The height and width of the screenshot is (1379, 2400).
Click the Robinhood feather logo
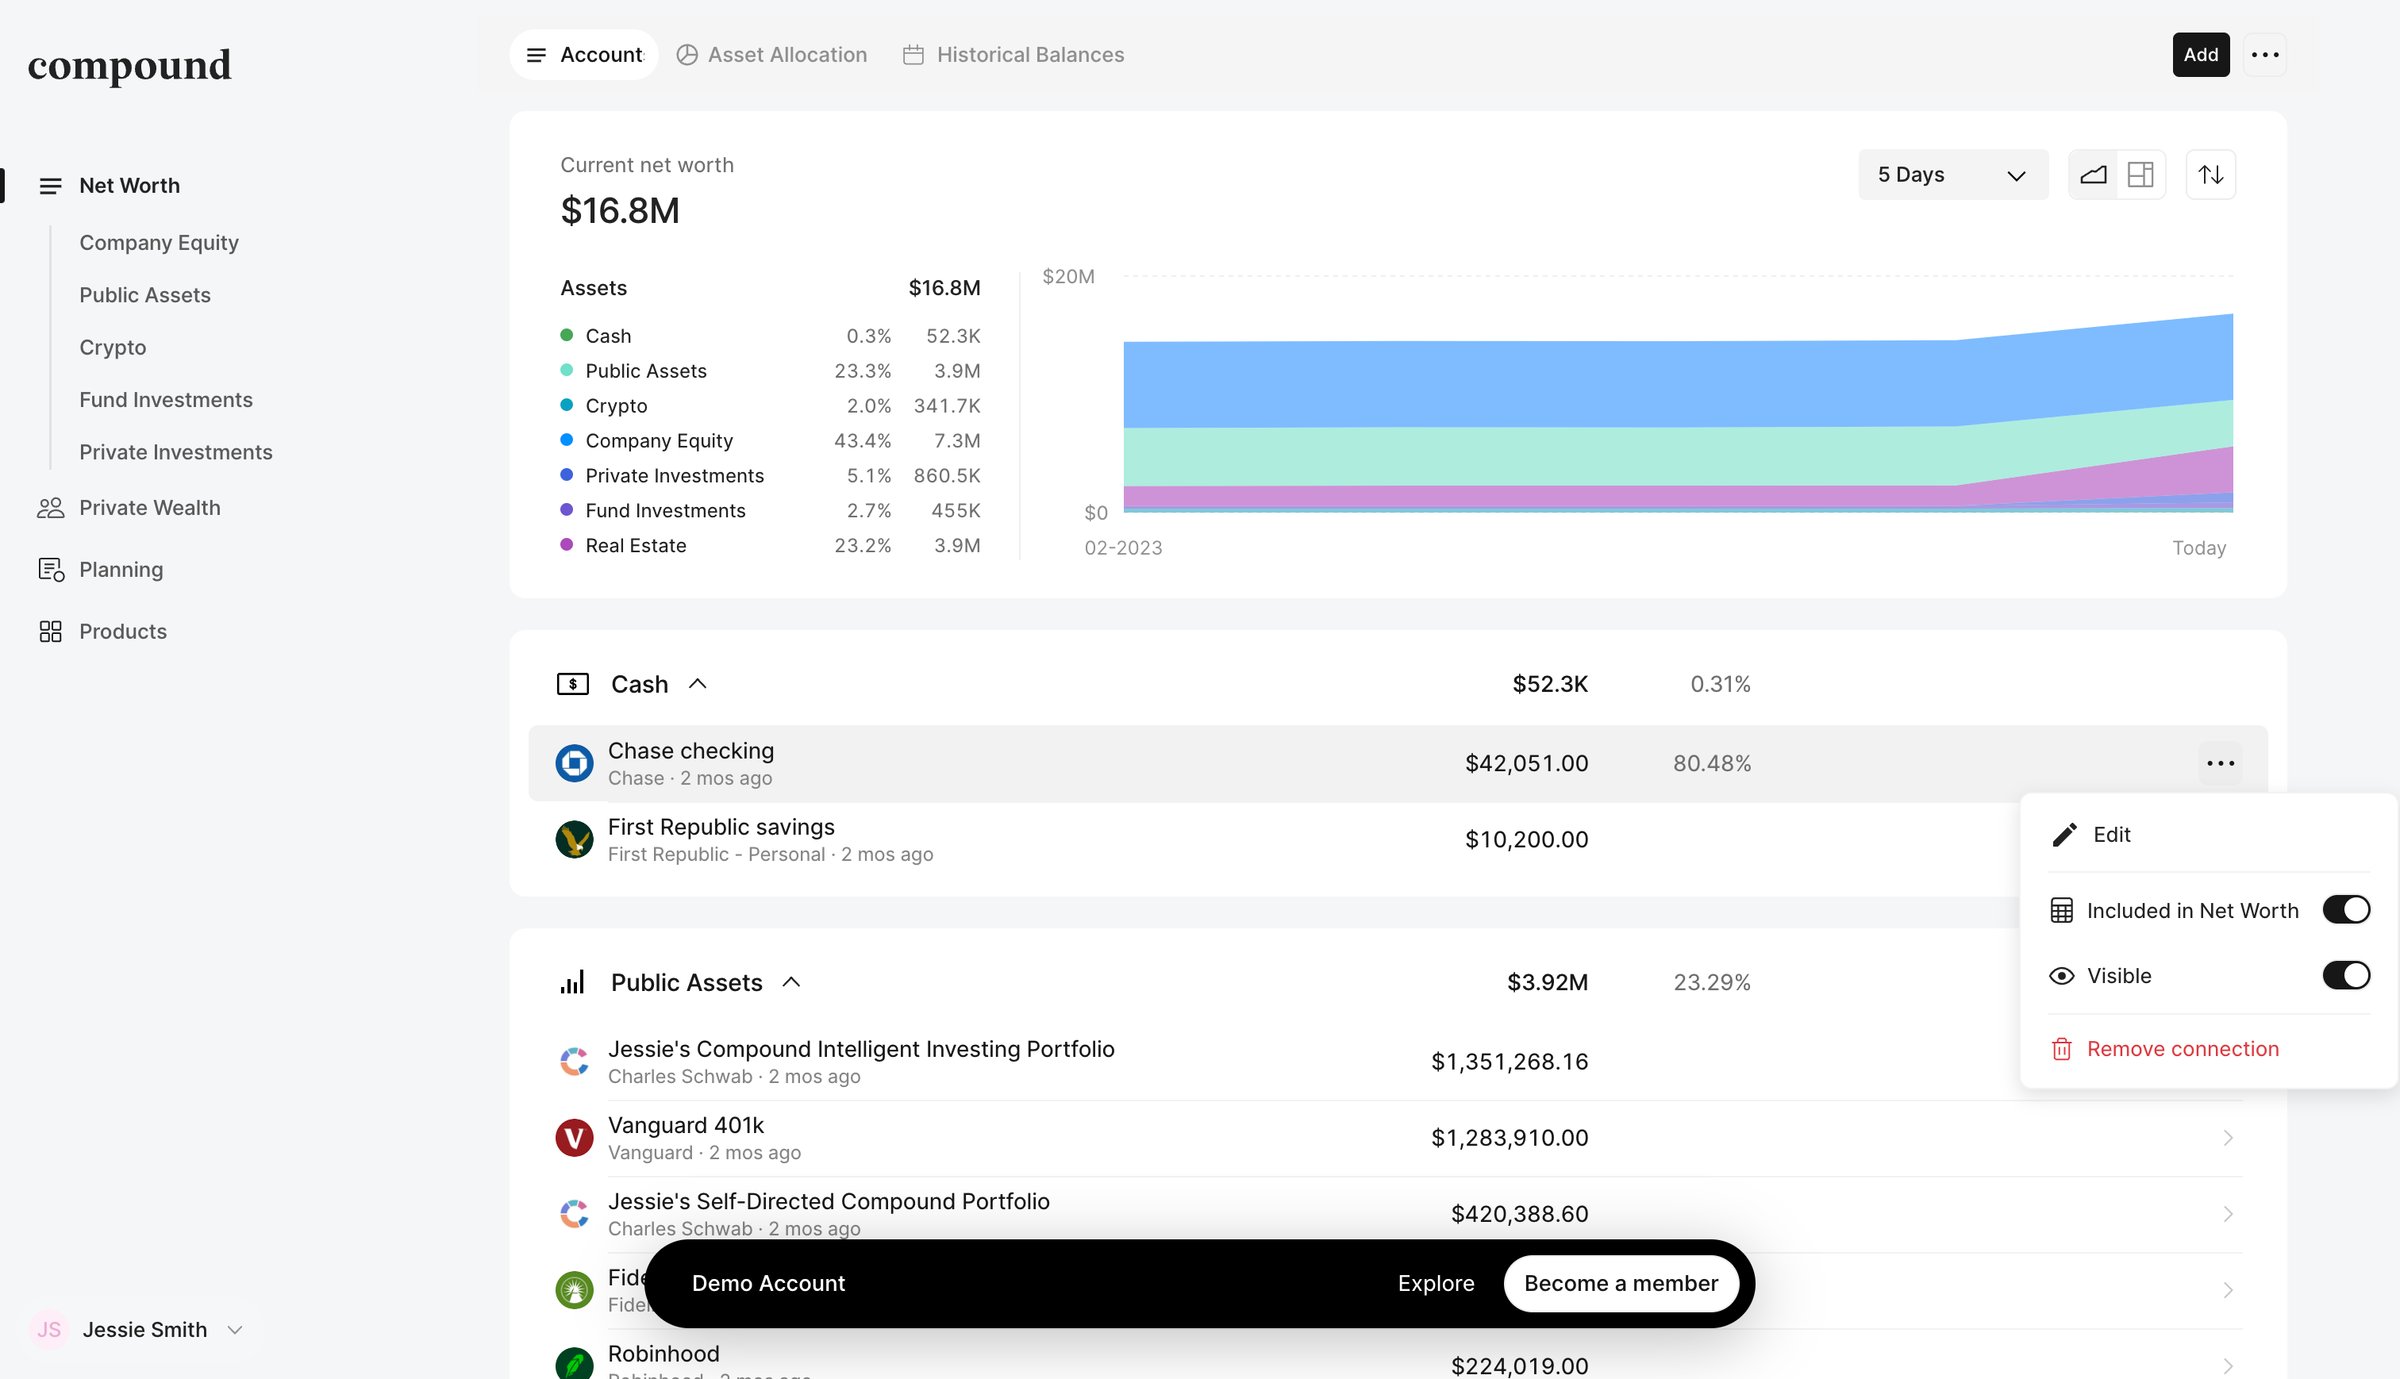[x=574, y=1364]
